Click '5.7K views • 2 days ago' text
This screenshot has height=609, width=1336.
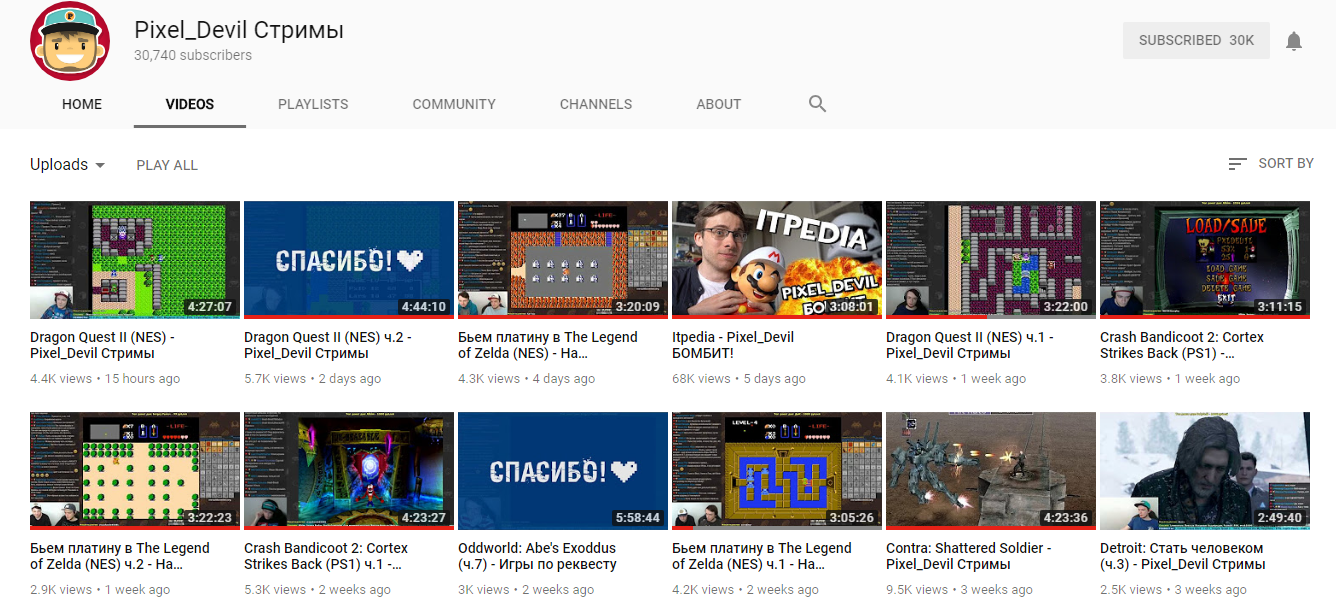[x=313, y=379]
